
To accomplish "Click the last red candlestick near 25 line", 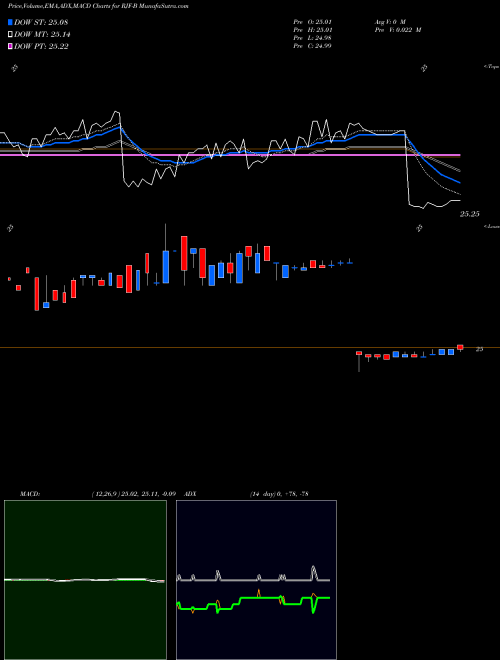I will [460, 348].
